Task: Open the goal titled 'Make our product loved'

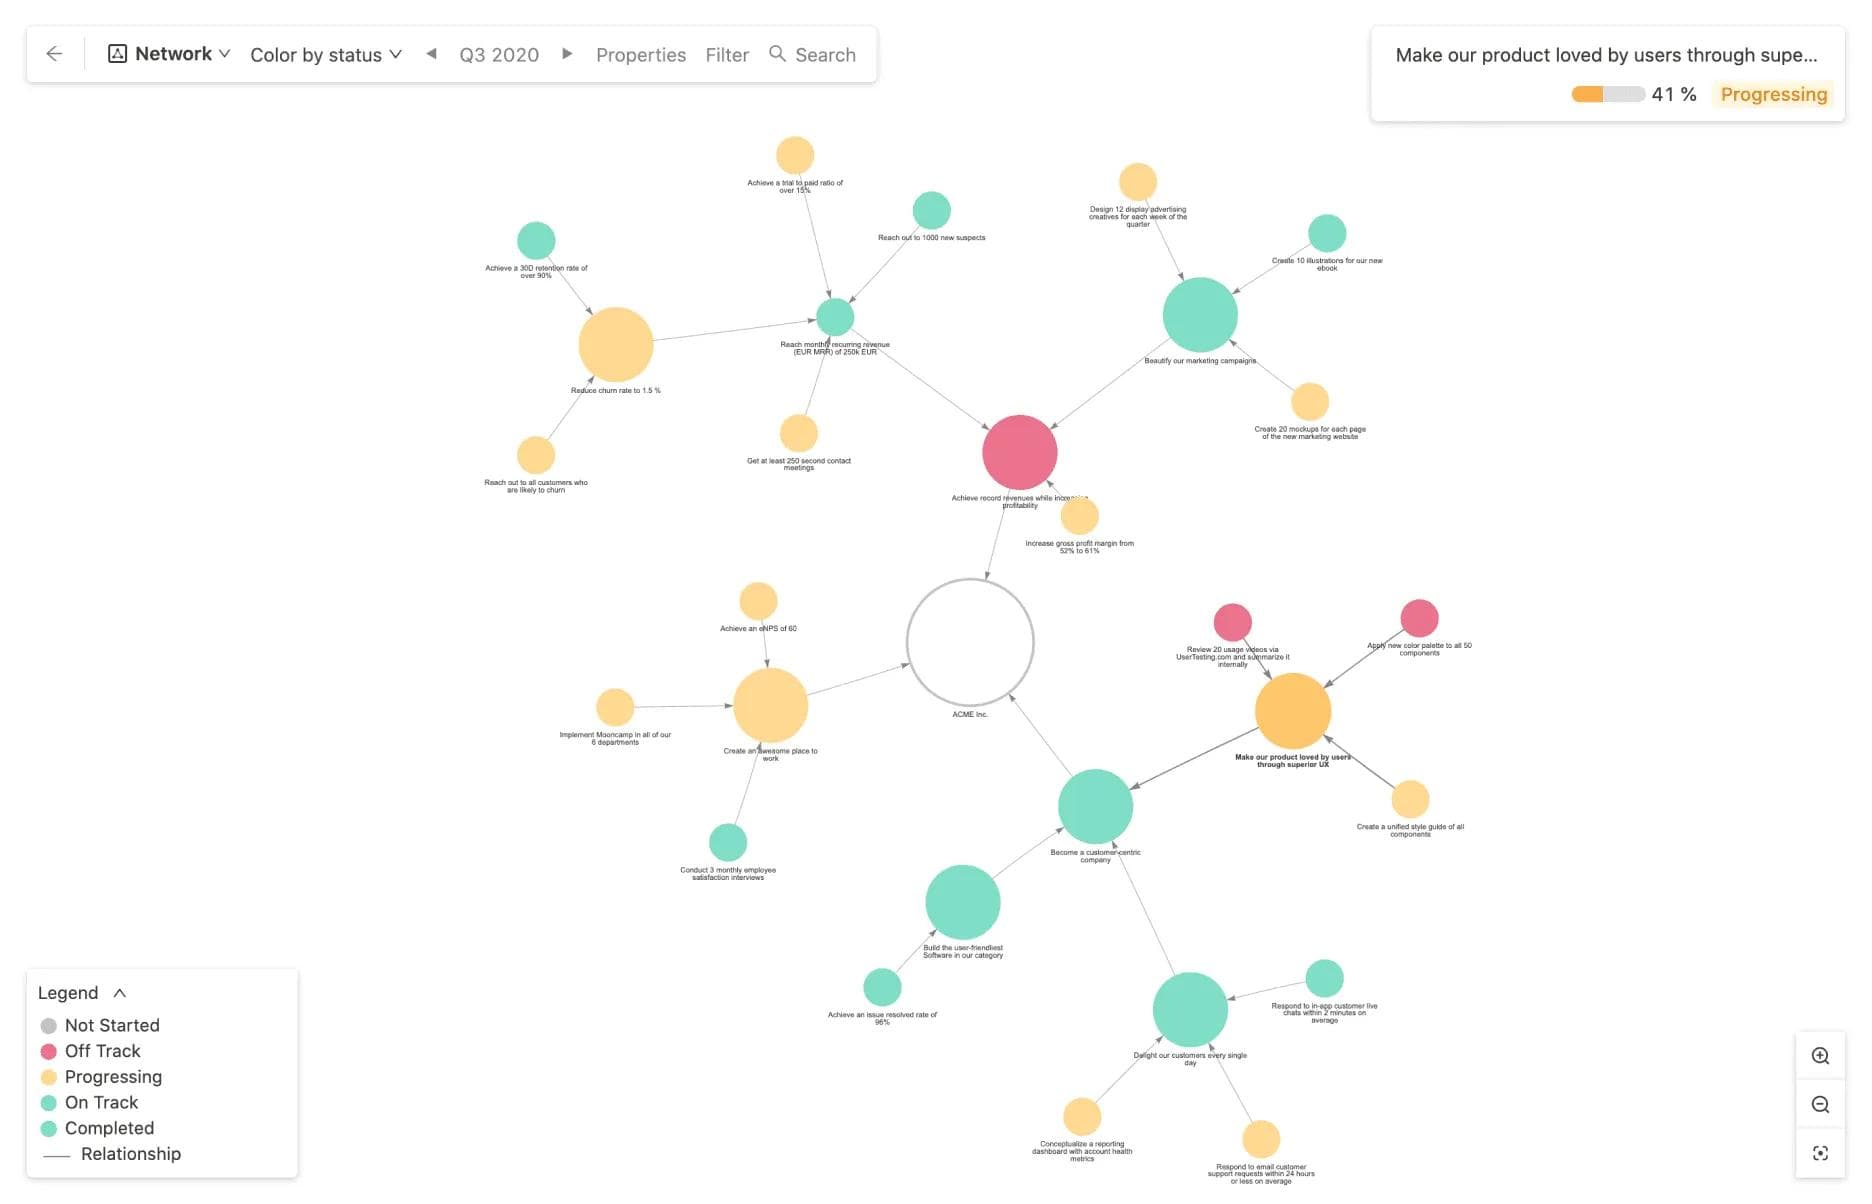Action: [1606, 55]
